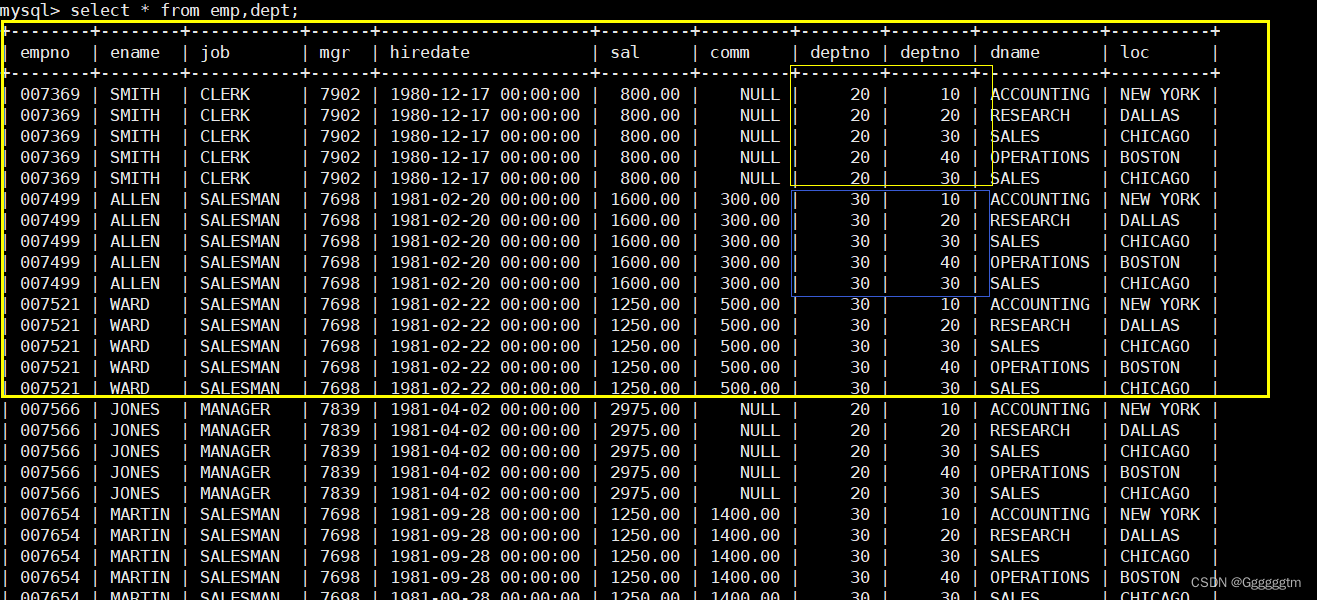Image resolution: width=1317 pixels, height=600 pixels.
Task: Select the "comm" column header
Action: point(730,53)
